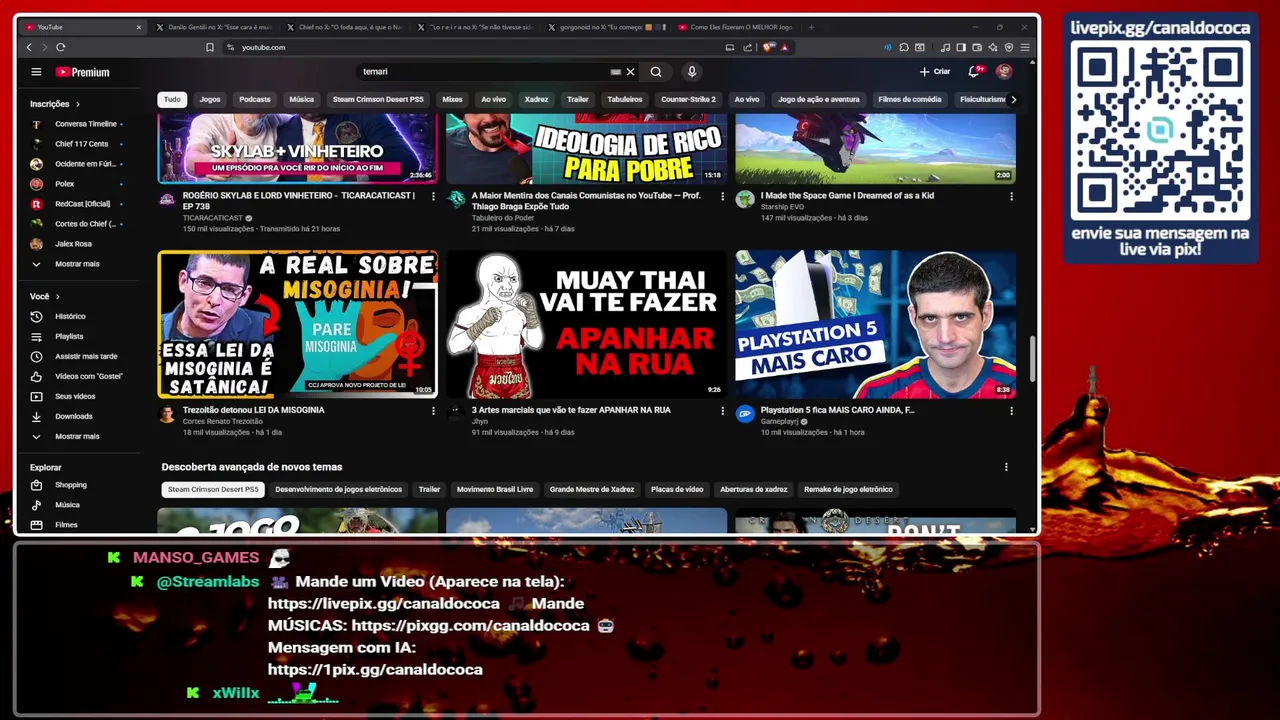The height and width of the screenshot is (720, 1280).
Task: Toggle the browser sidebar panel icon
Action: (961, 47)
